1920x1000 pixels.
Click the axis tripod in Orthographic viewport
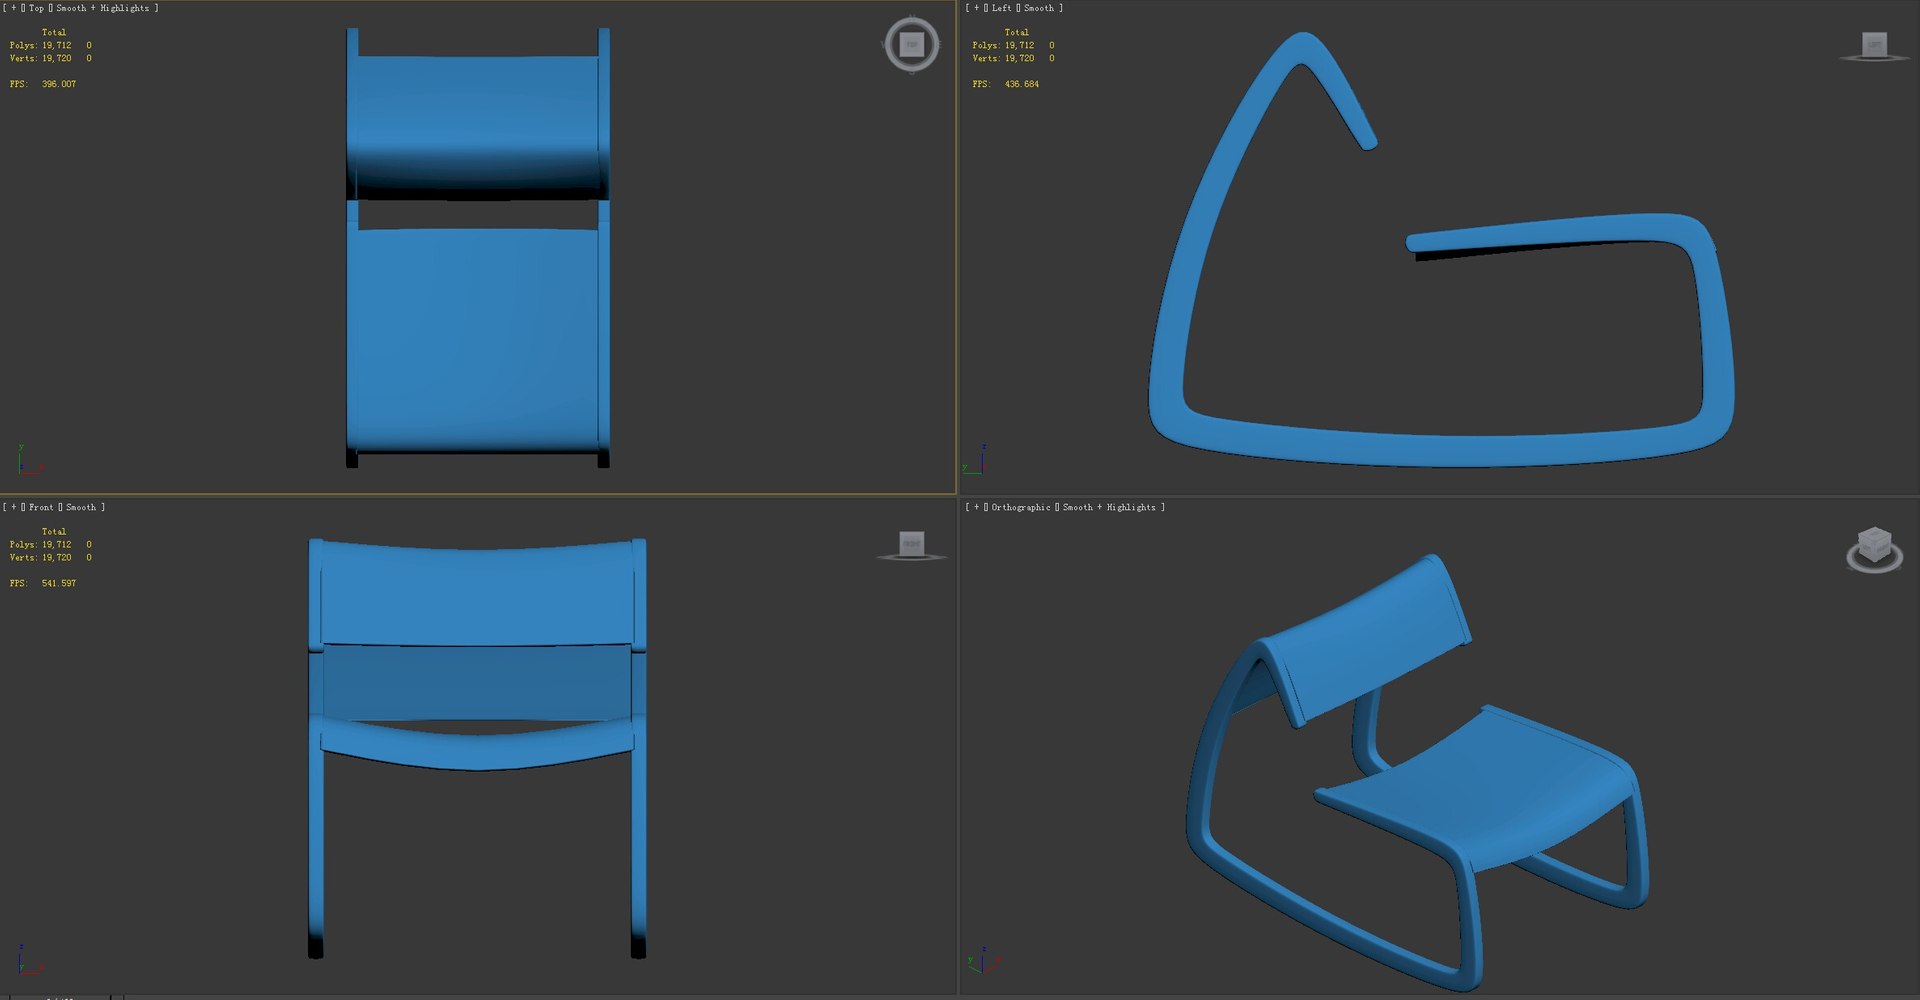pyautogui.click(x=982, y=960)
